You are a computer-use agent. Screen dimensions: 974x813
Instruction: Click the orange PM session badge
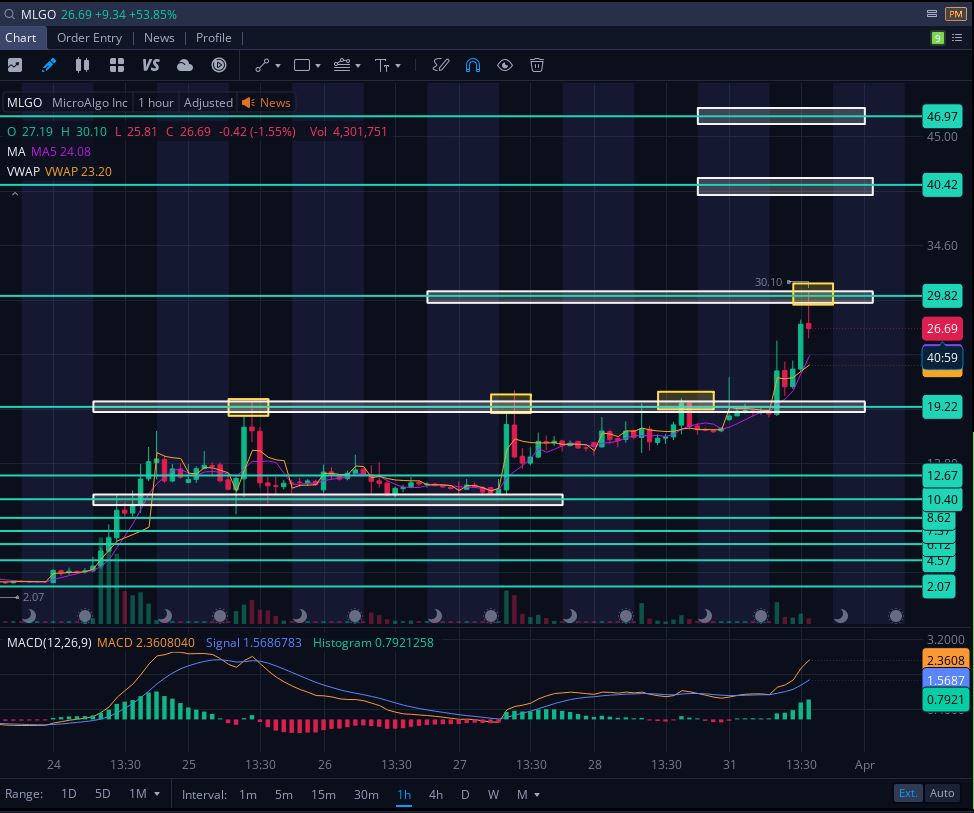click(x=955, y=14)
